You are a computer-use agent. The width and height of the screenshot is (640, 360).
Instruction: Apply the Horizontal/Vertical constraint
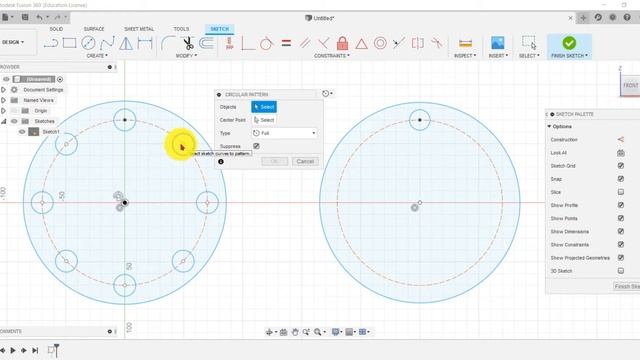tap(229, 43)
